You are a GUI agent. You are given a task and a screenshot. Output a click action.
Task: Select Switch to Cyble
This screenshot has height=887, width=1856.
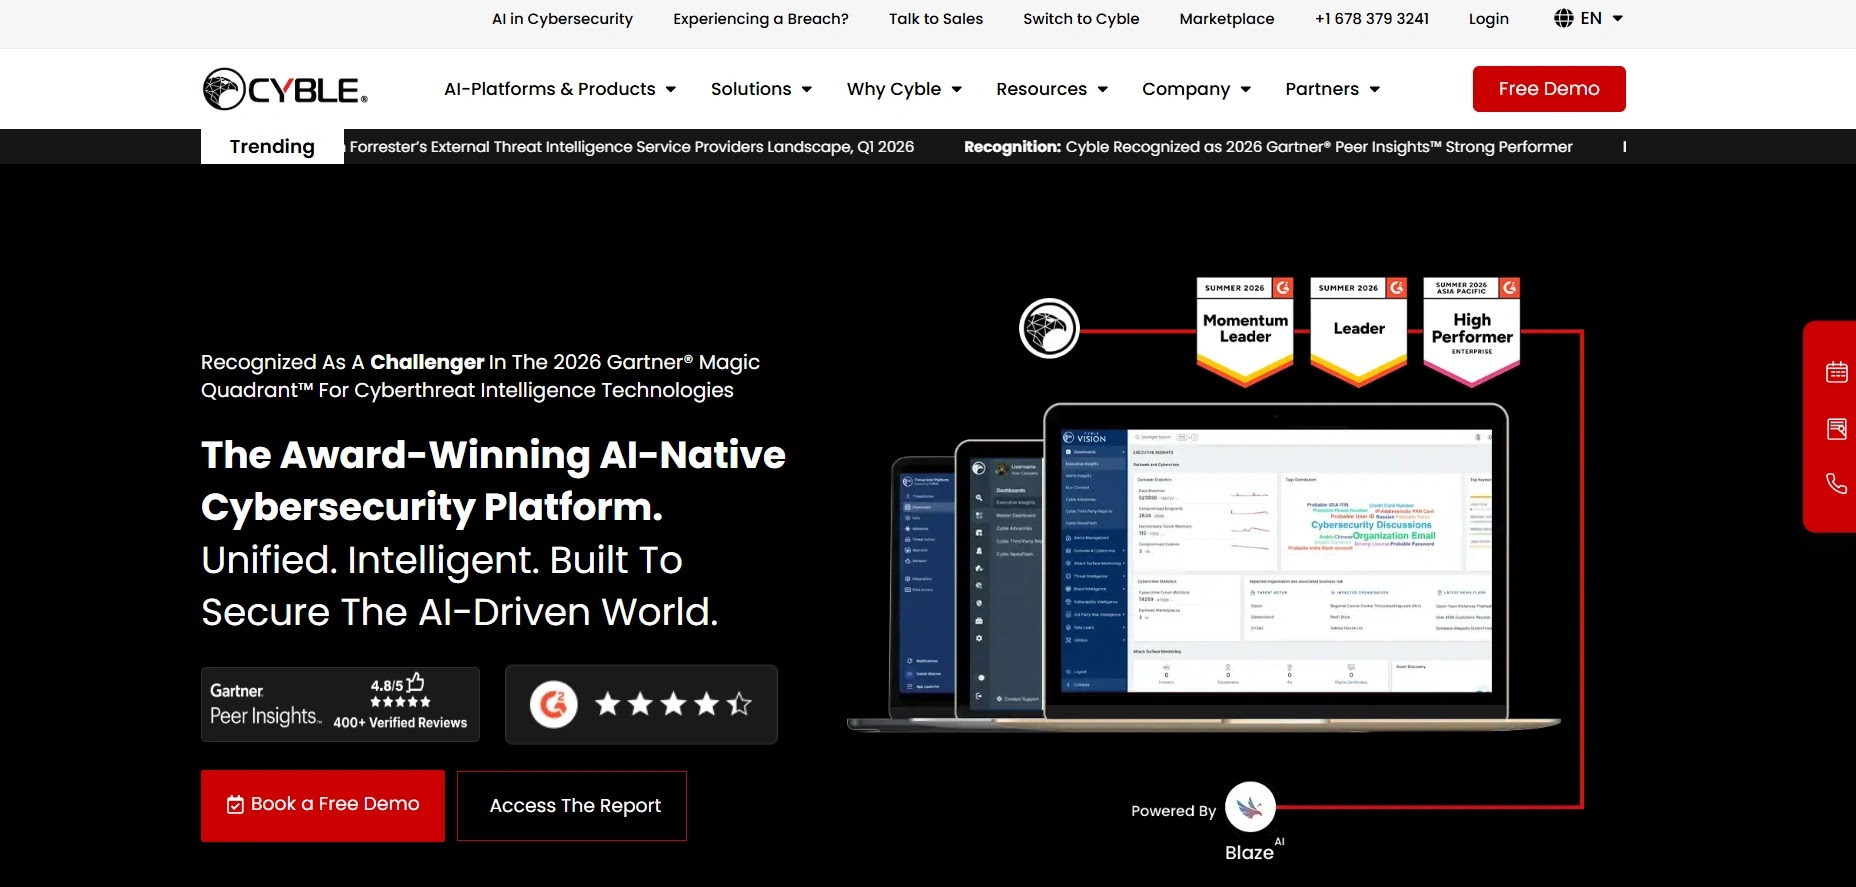coord(1081,18)
